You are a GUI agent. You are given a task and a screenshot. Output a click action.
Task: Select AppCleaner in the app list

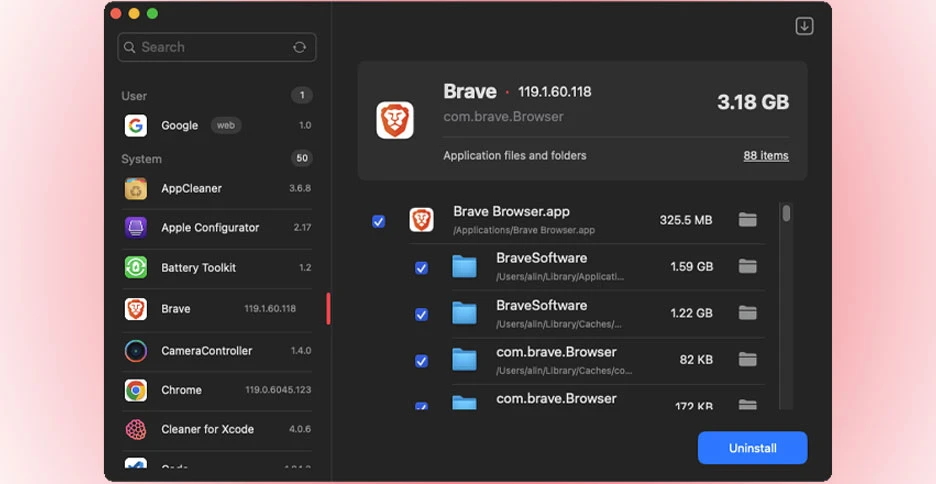coord(217,189)
